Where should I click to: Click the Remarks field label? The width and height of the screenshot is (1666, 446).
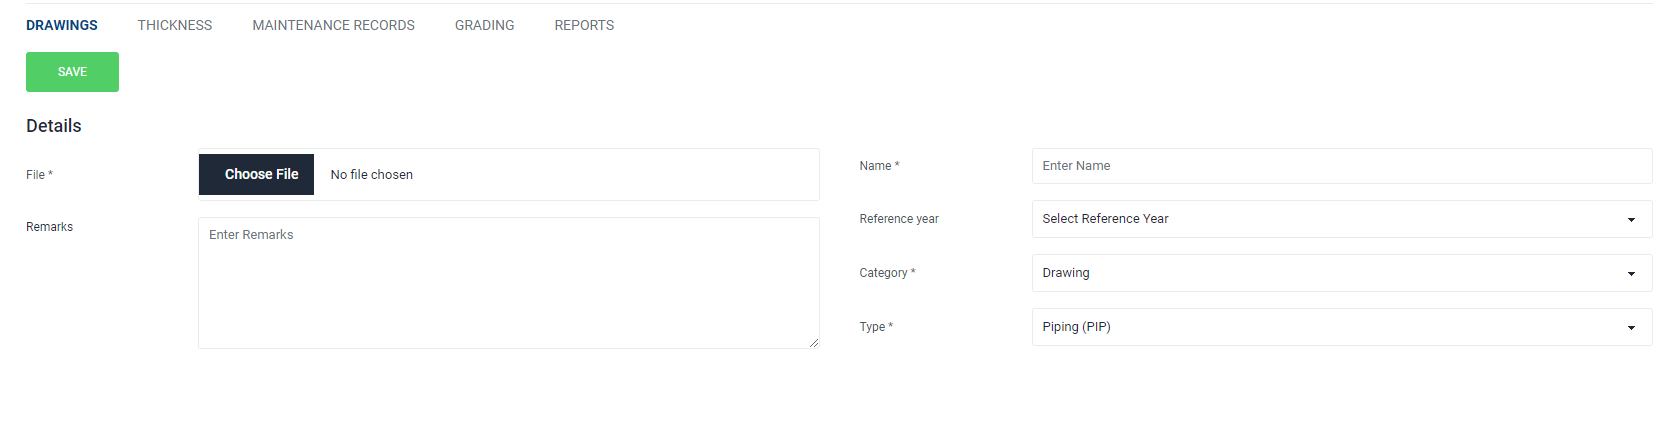click(x=50, y=227)
